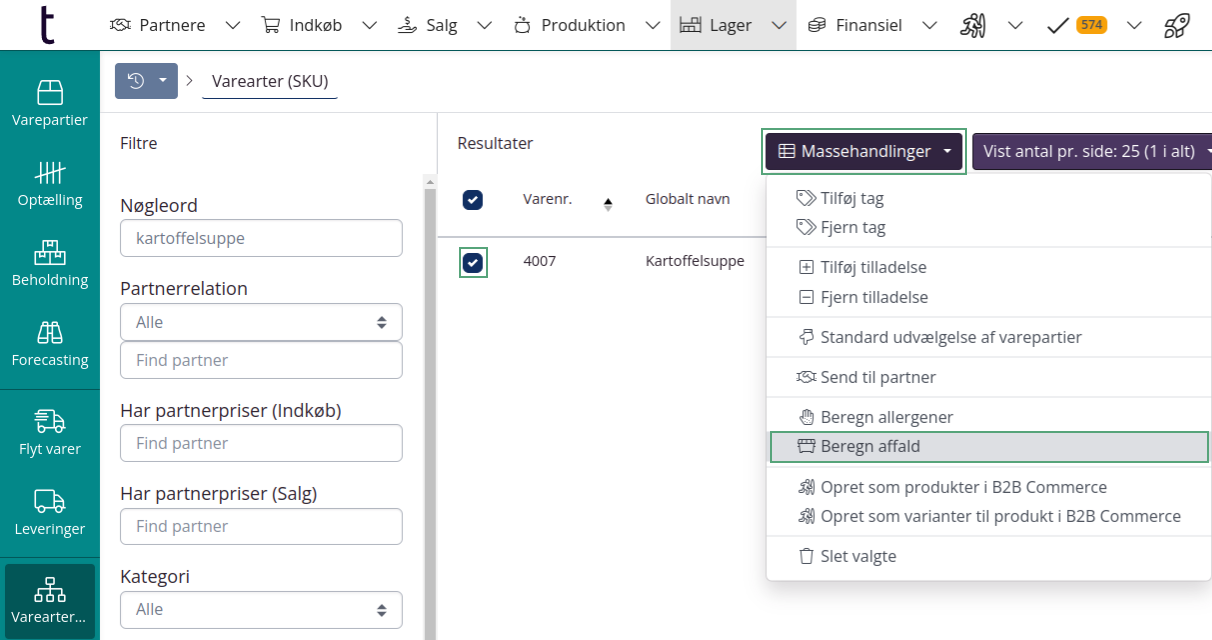Click the Nøgleord keyword input field
This screenshot has width=1212, height=640.
pyautogui.click(x=261, y=239)
